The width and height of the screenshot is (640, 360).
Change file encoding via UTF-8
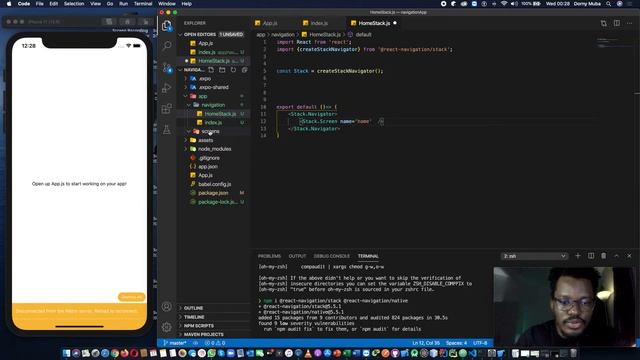click(x=480, y=343)
